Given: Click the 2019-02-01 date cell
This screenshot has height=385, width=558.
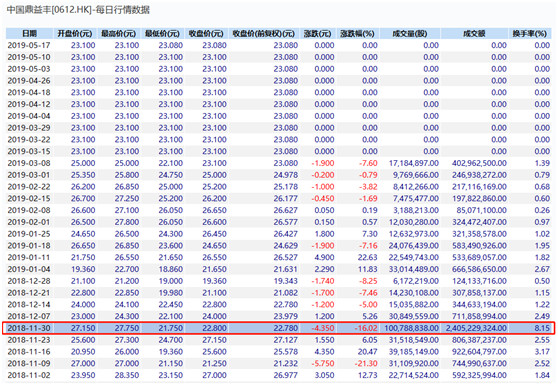Looking at the screenshot, I should coord(29,222).
